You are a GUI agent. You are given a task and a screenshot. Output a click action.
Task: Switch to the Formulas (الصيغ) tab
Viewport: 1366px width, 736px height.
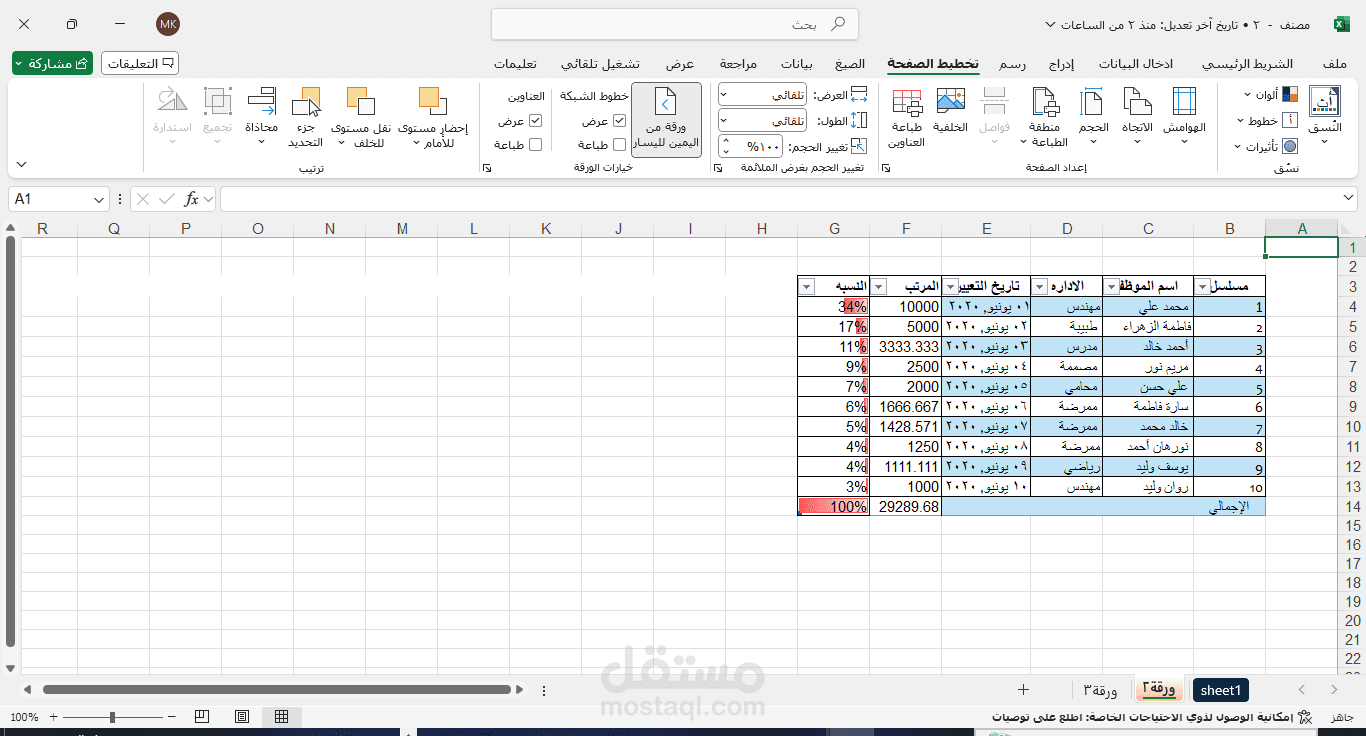point(850,64)
